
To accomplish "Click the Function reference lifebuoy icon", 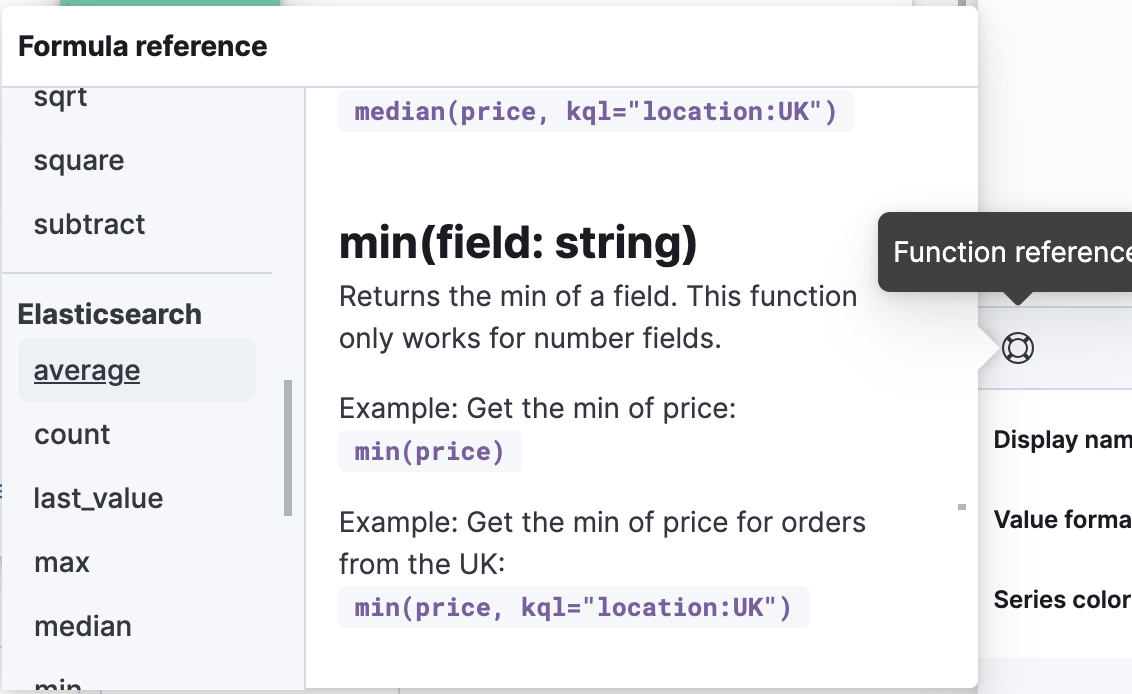I will pos(1017,348).
